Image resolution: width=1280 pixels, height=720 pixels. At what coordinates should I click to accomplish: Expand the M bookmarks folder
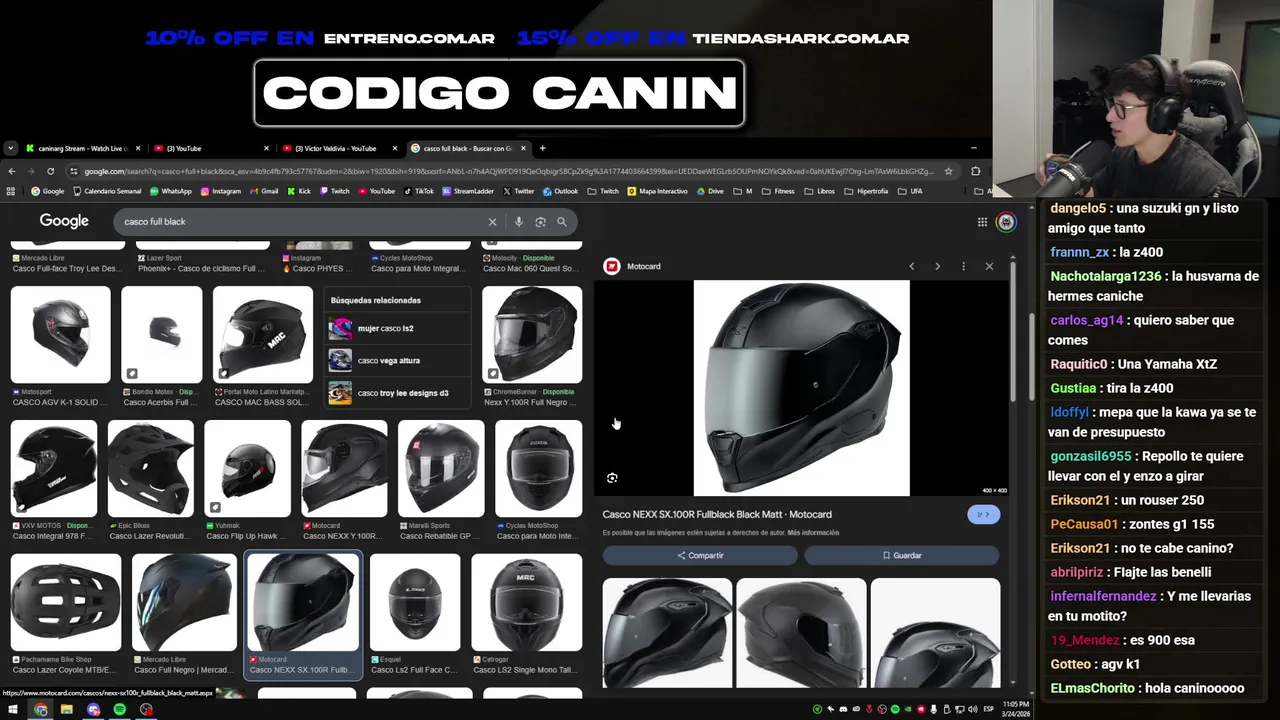pyautogui.click(x=742, y=191)
